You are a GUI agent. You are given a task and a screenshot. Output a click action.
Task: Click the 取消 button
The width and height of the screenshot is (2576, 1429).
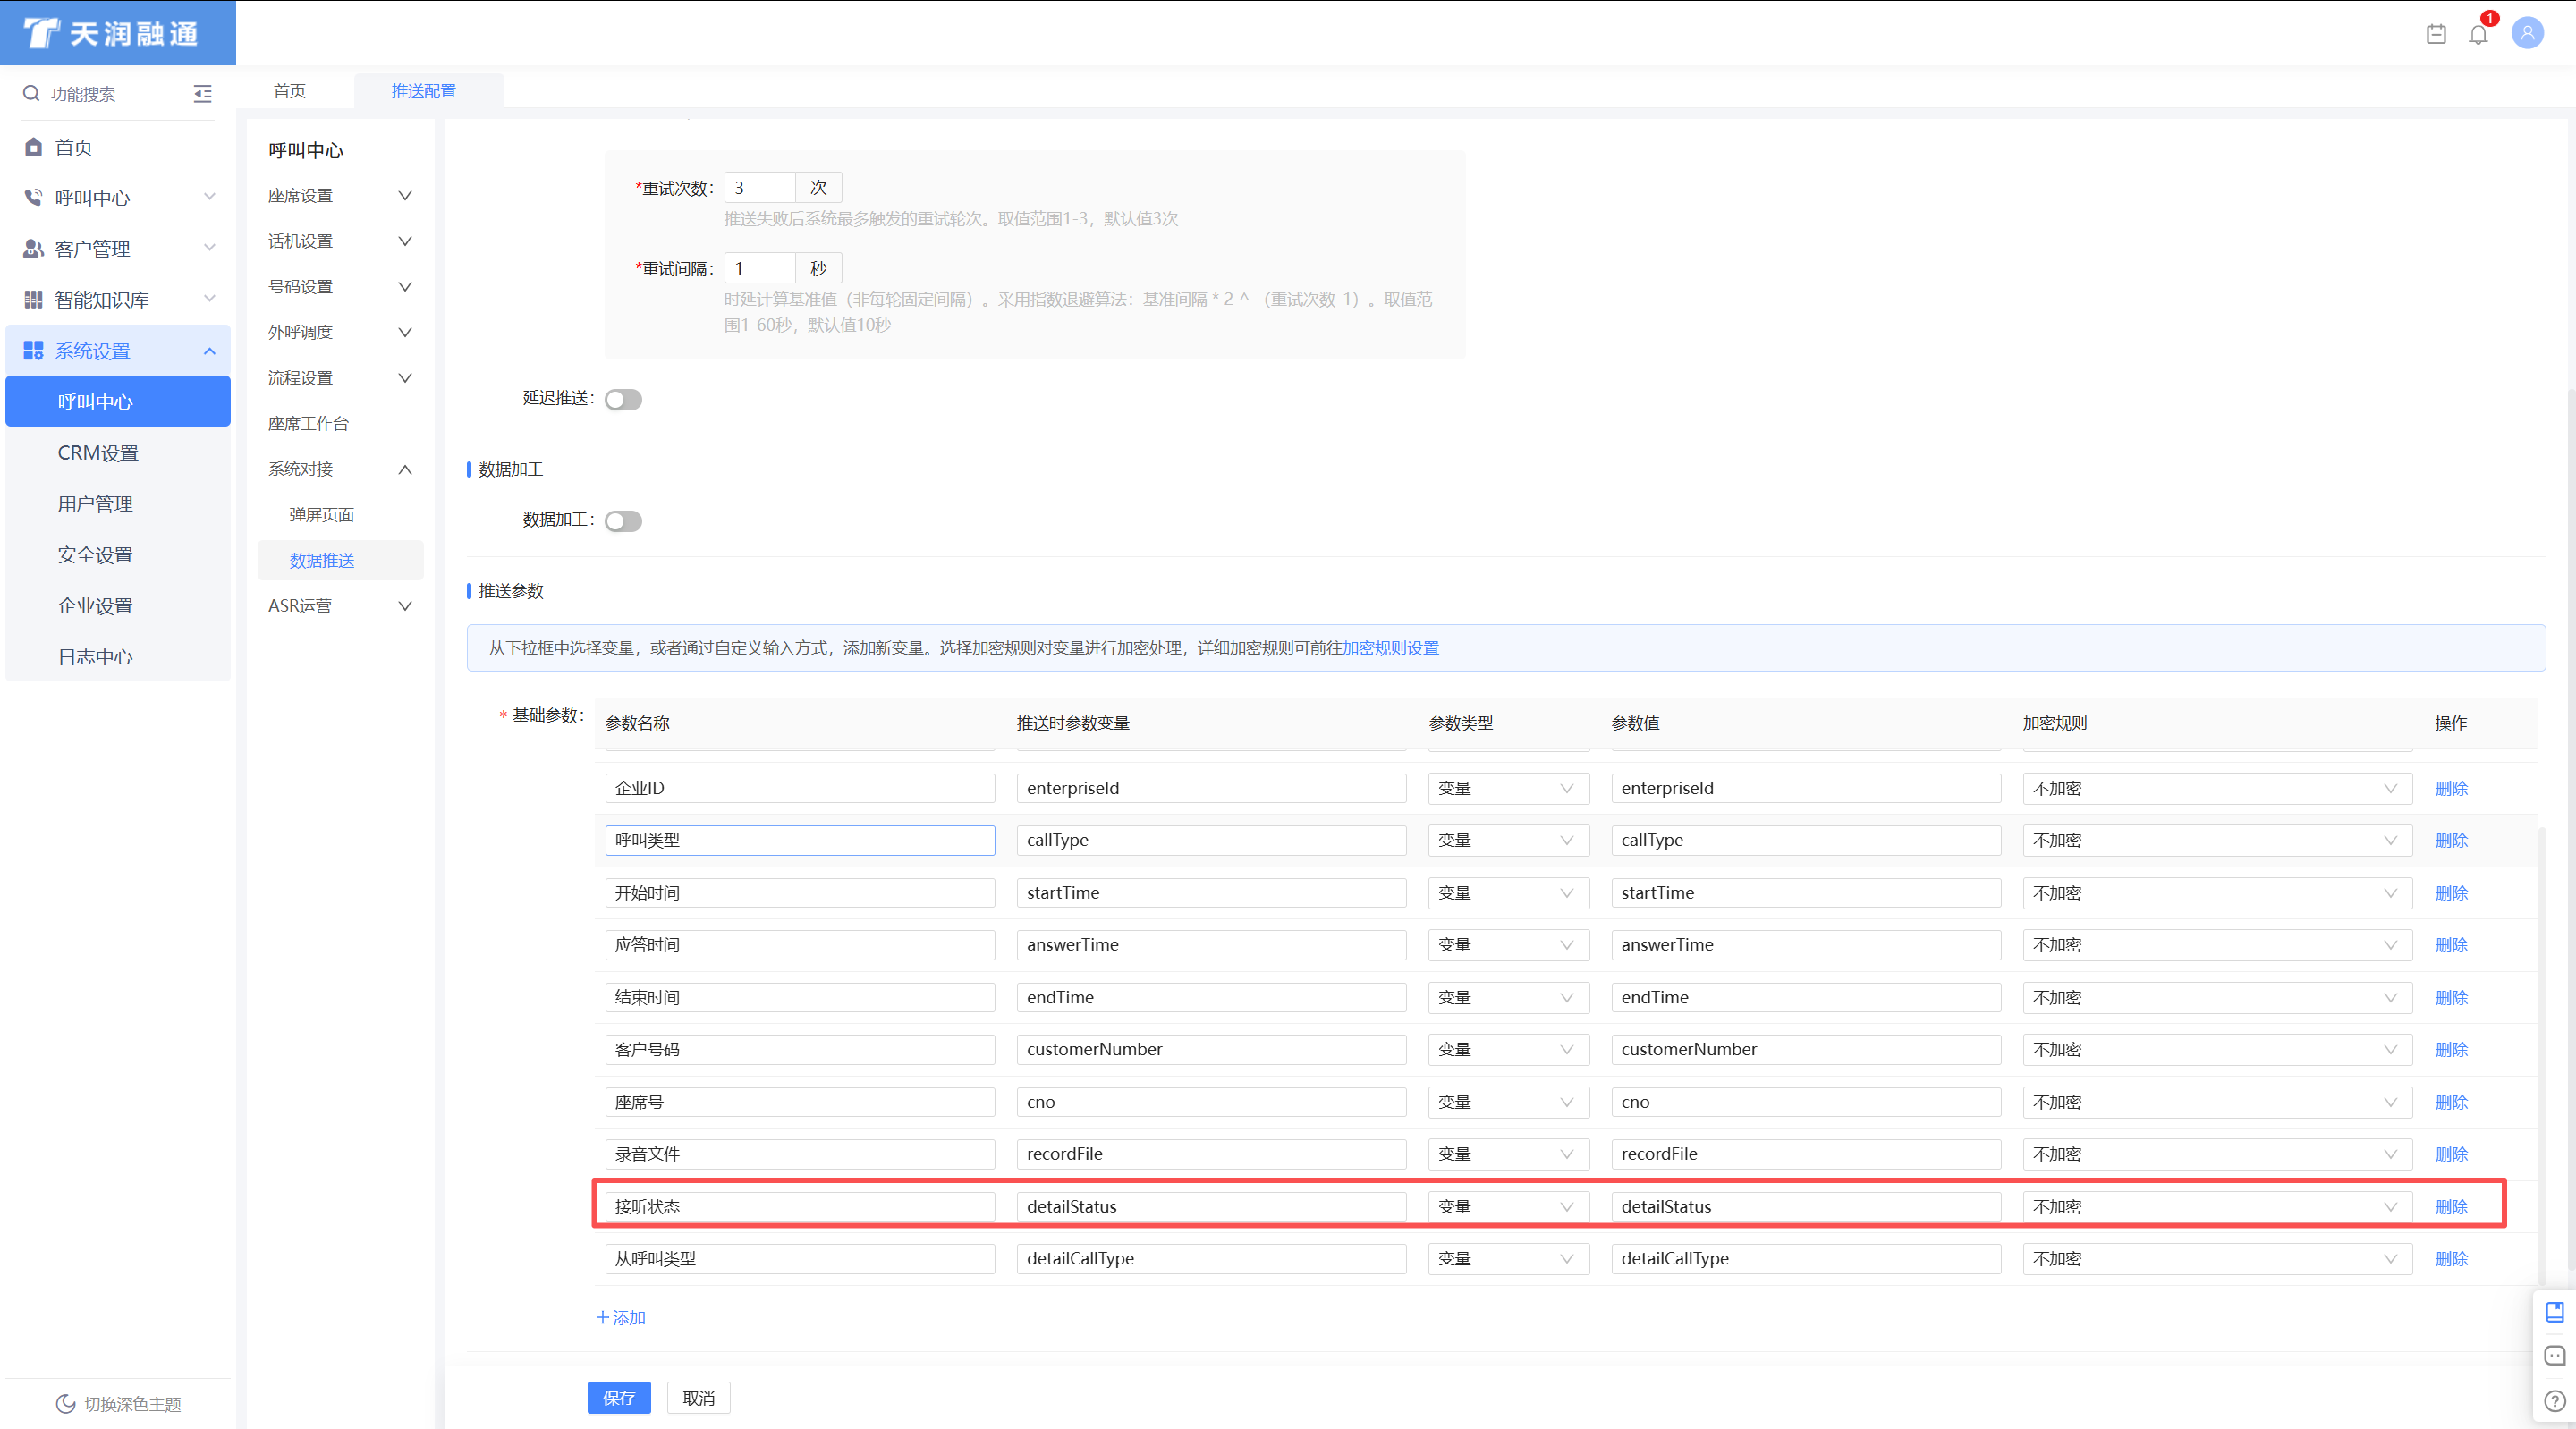pyautogui.click(x=699, y=1398)
